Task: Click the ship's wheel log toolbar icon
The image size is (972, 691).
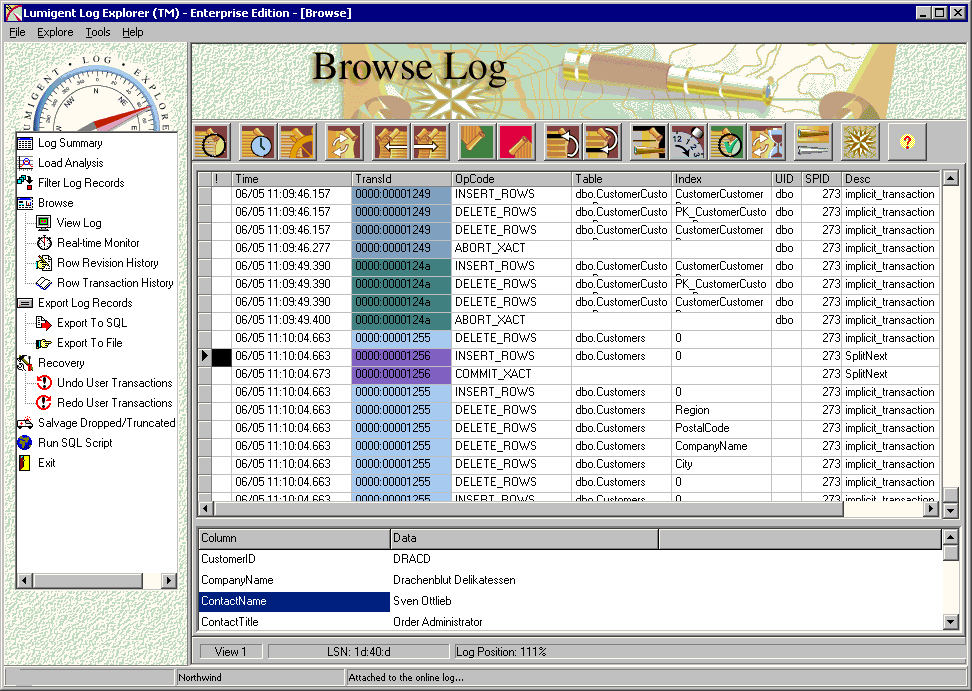Action: pos(297,142)
